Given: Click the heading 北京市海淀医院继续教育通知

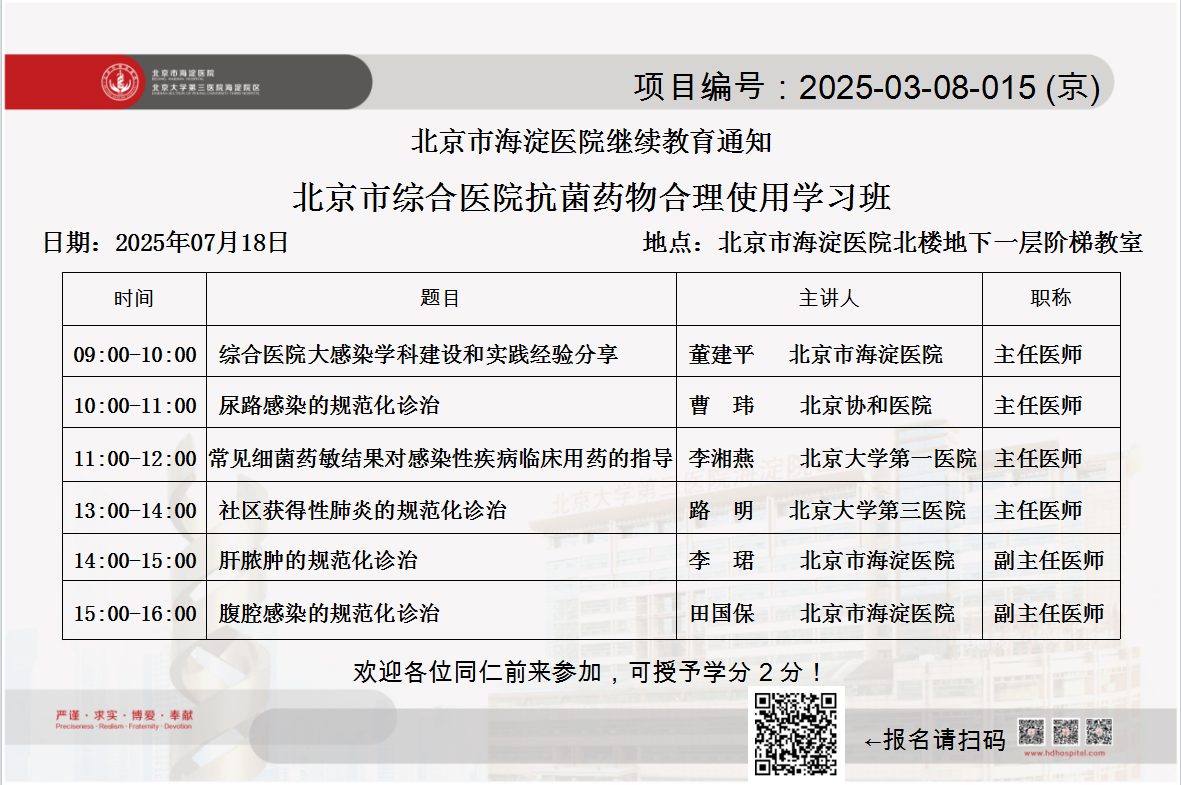Looking at the screenshot, I should tap(591, 142).
